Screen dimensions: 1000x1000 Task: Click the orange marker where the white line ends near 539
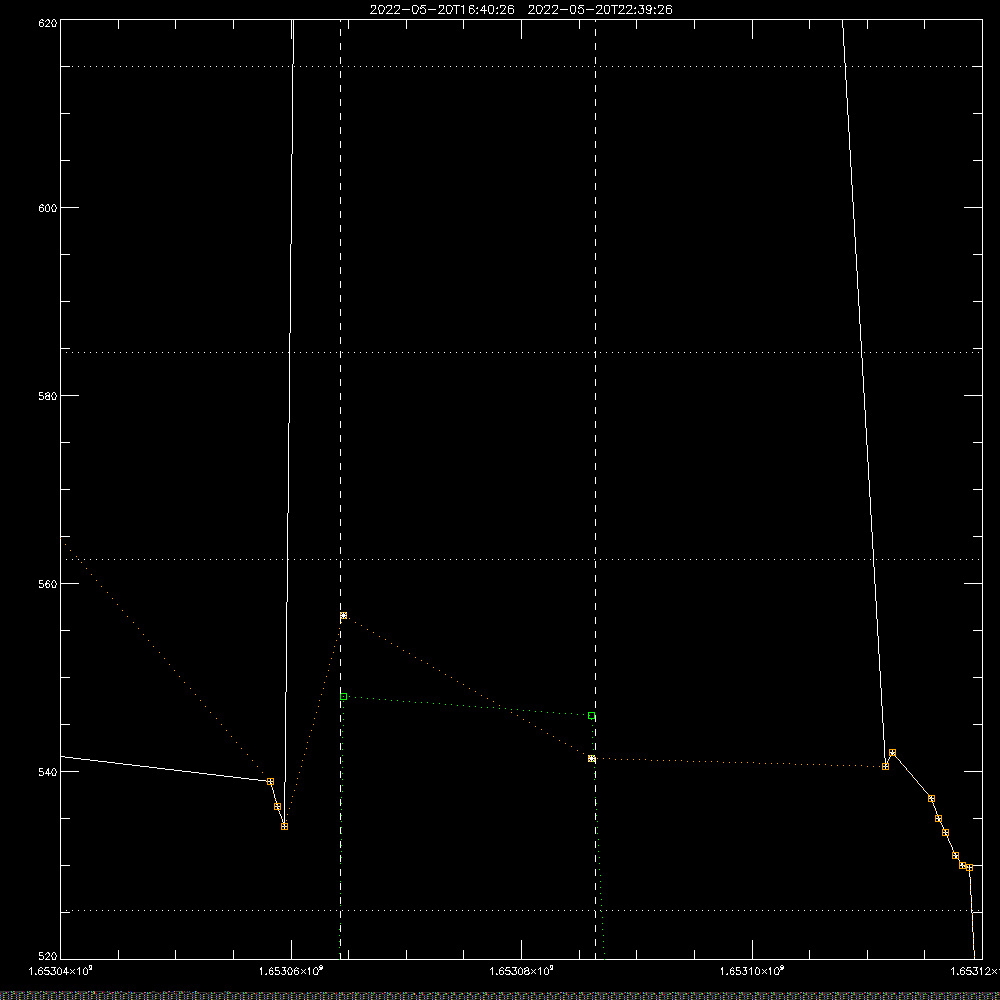click(x=270, y=781)
